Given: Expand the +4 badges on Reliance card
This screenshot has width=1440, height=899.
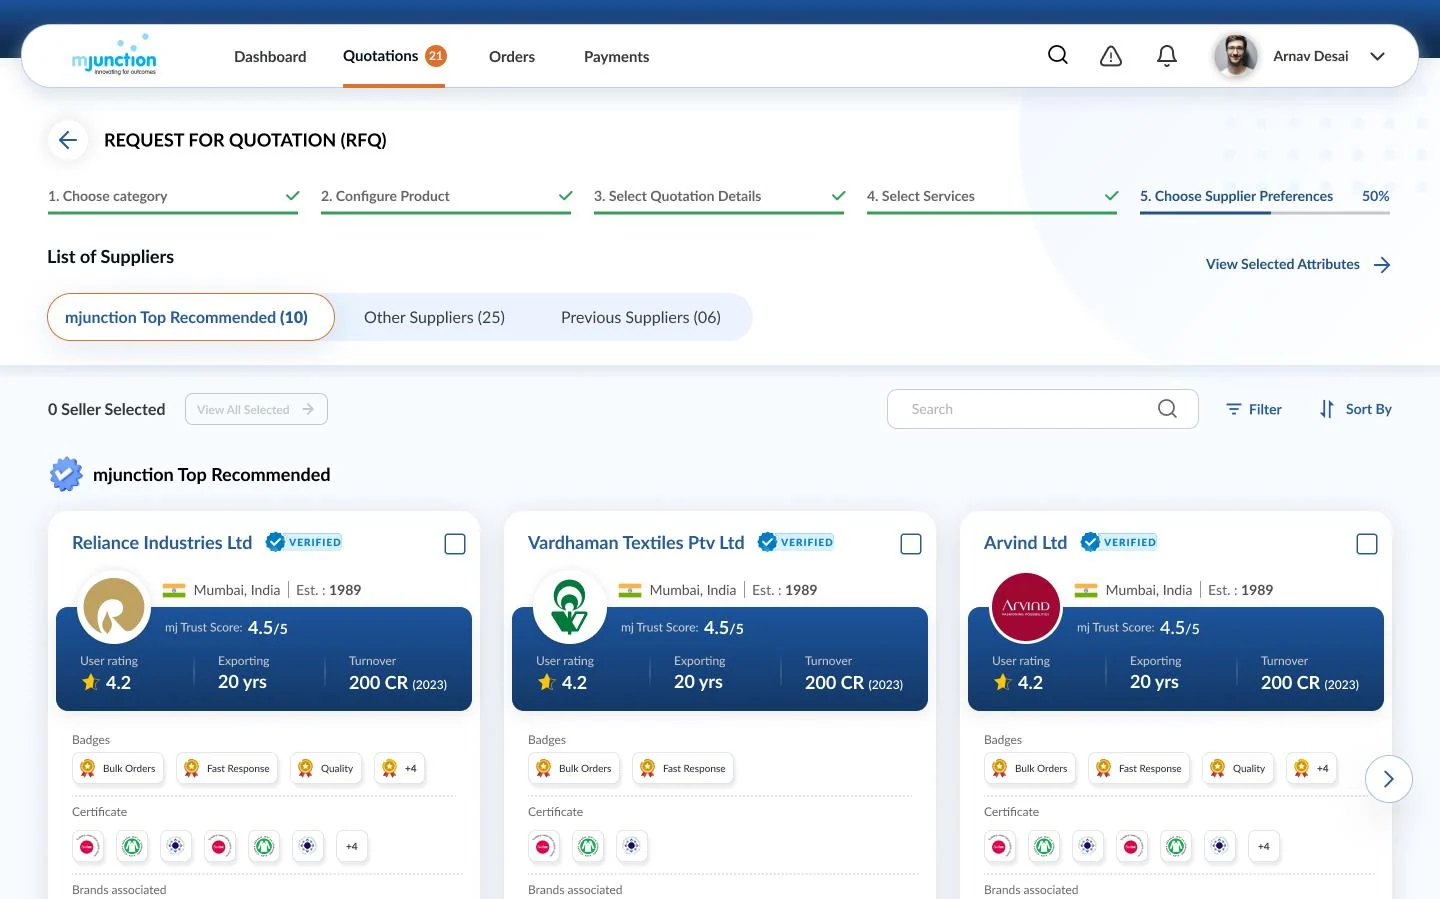Looking at the screenshot, I should tap(400, 768).
